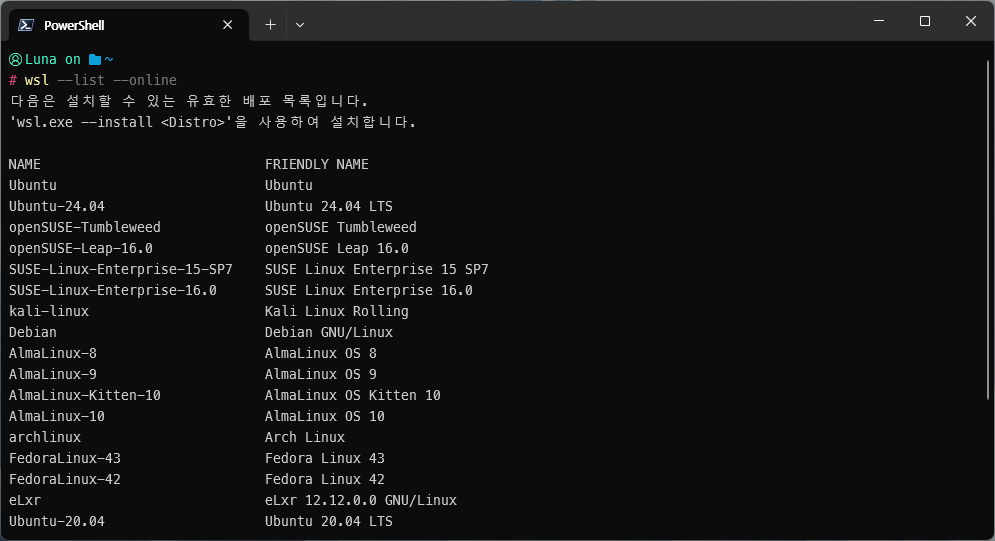Screen dimensions: 995x541
Task: Close the PowerShell tab
Action: pos(228,25)
